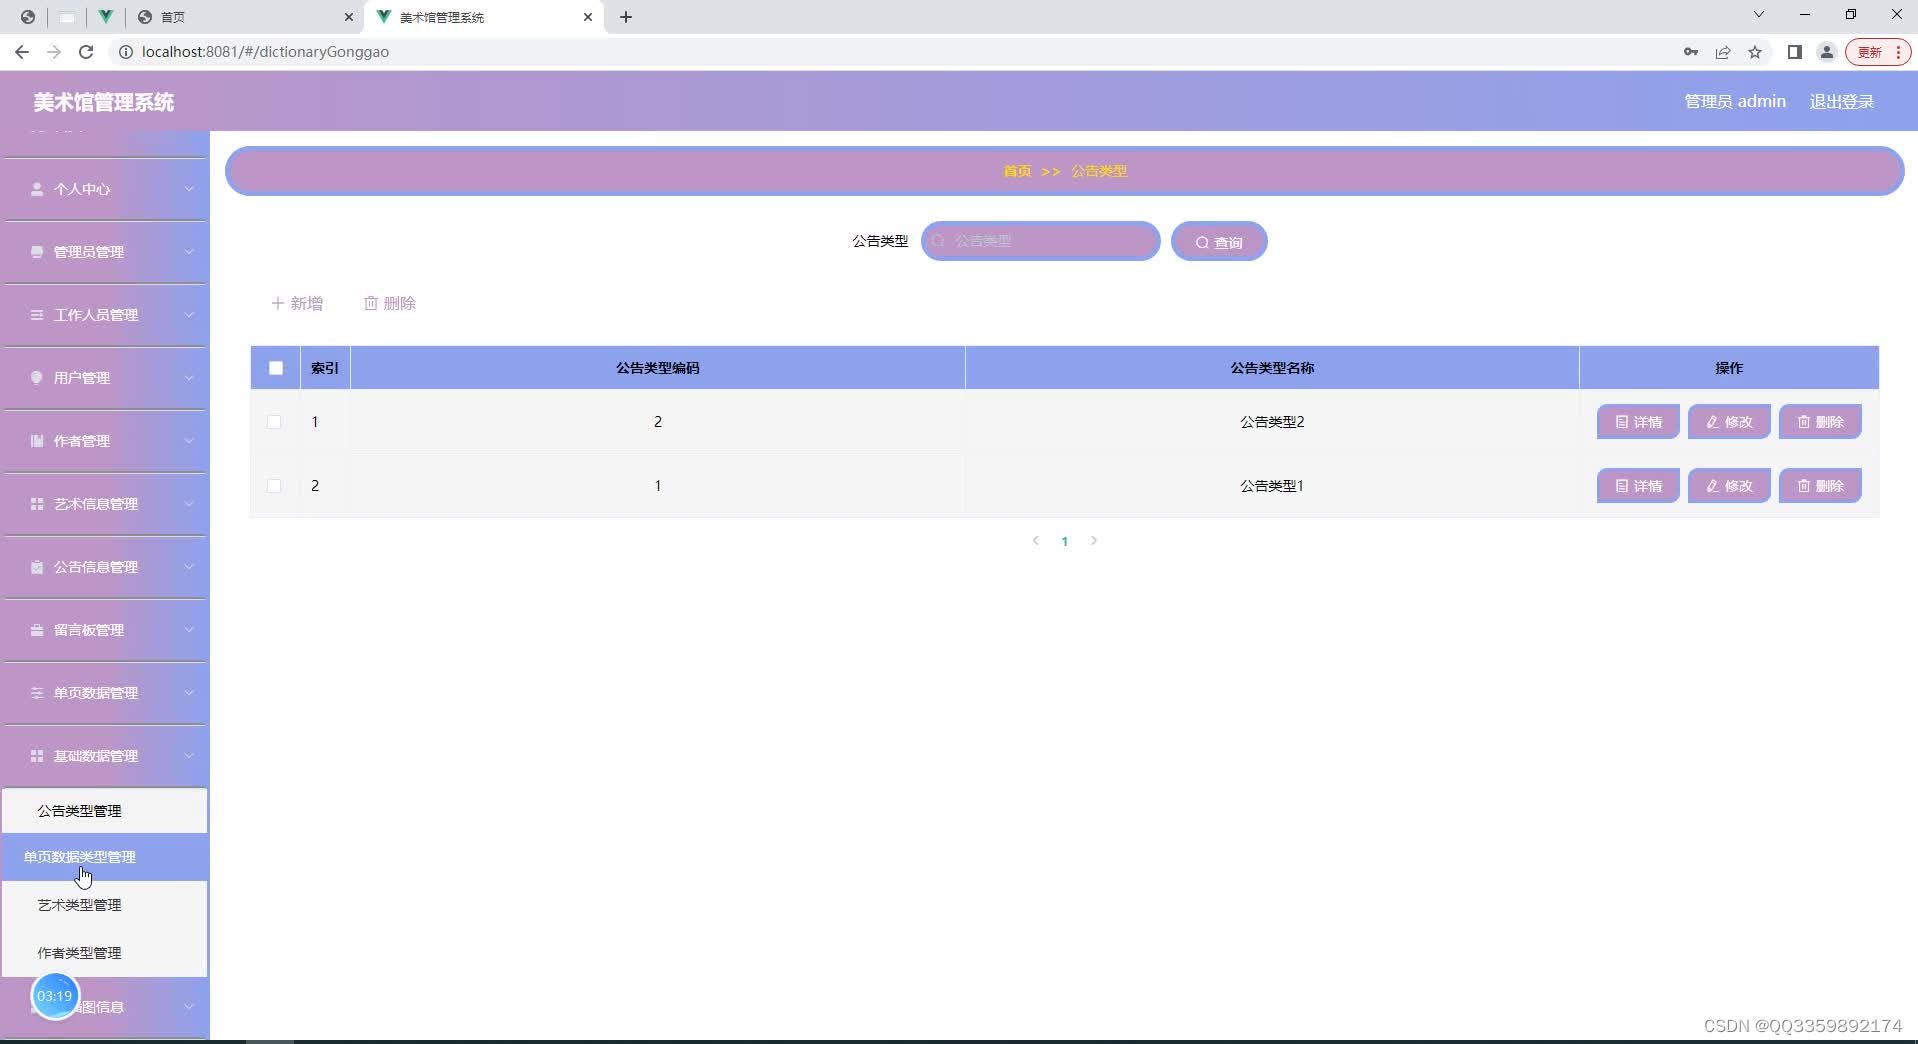Screen dimensions: 1918x1044
Task: Click the browser 更新 button
Action: click(1878, 52)
